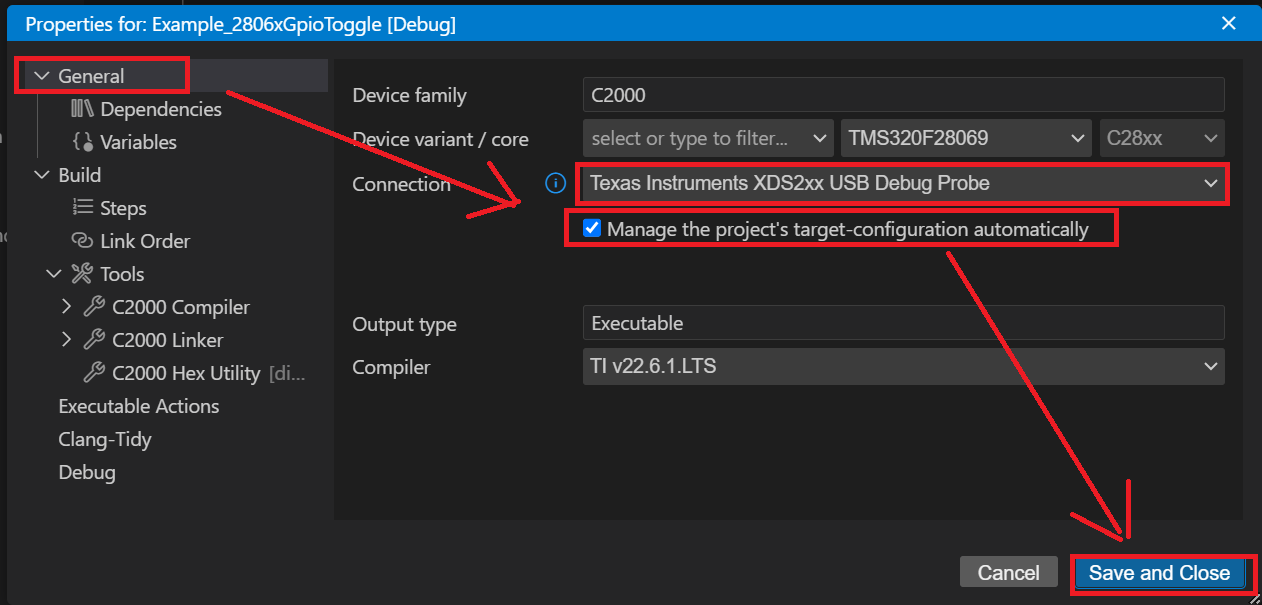This screenshot has height=605, width=1262.
Task: Click the C2000 Hex Utility wrench icon
Action: 94,373
